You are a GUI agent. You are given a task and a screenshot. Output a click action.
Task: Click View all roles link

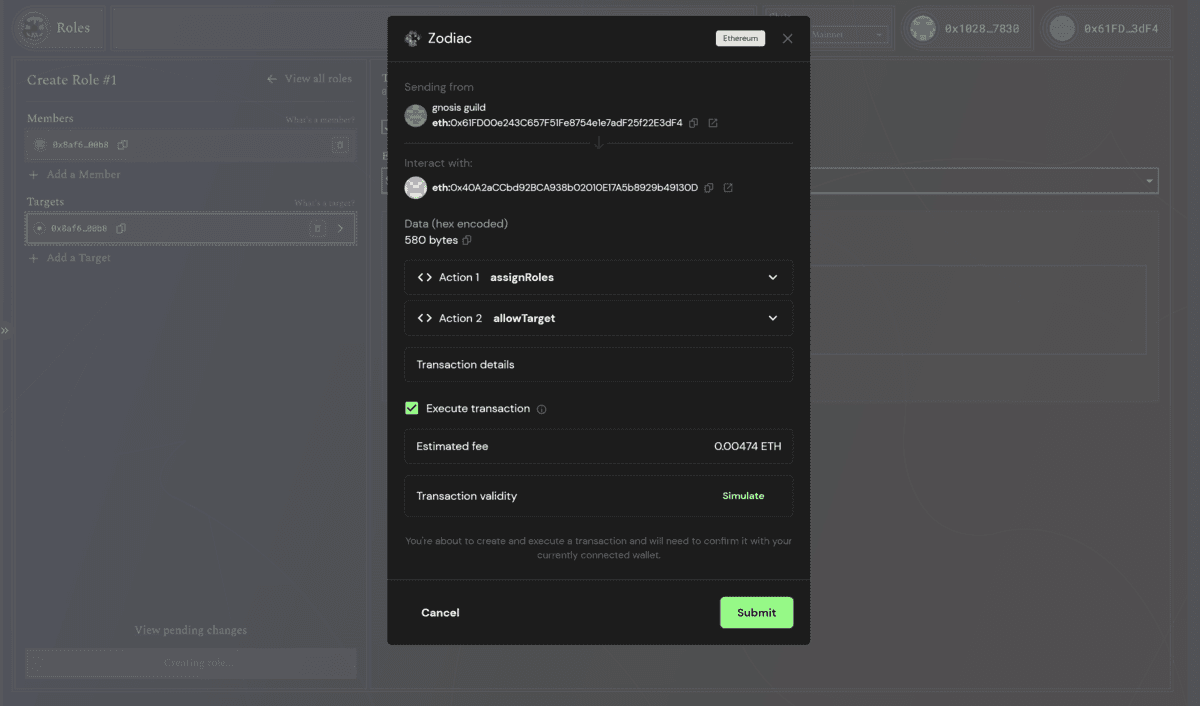coord(310,79)
